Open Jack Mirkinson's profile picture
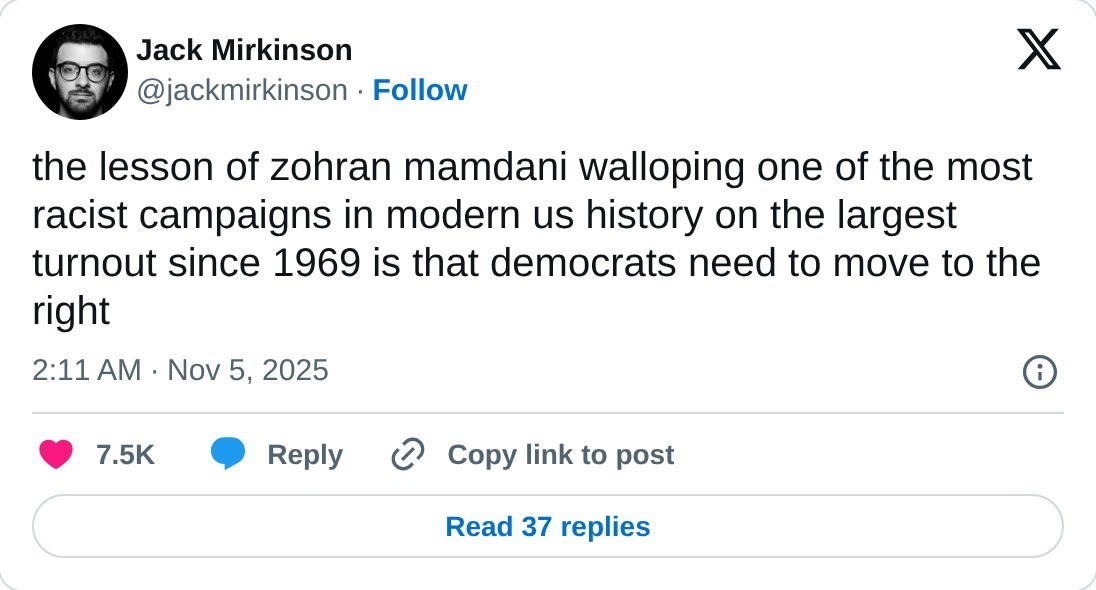1096x590 pixels. (x=80, y=72)
